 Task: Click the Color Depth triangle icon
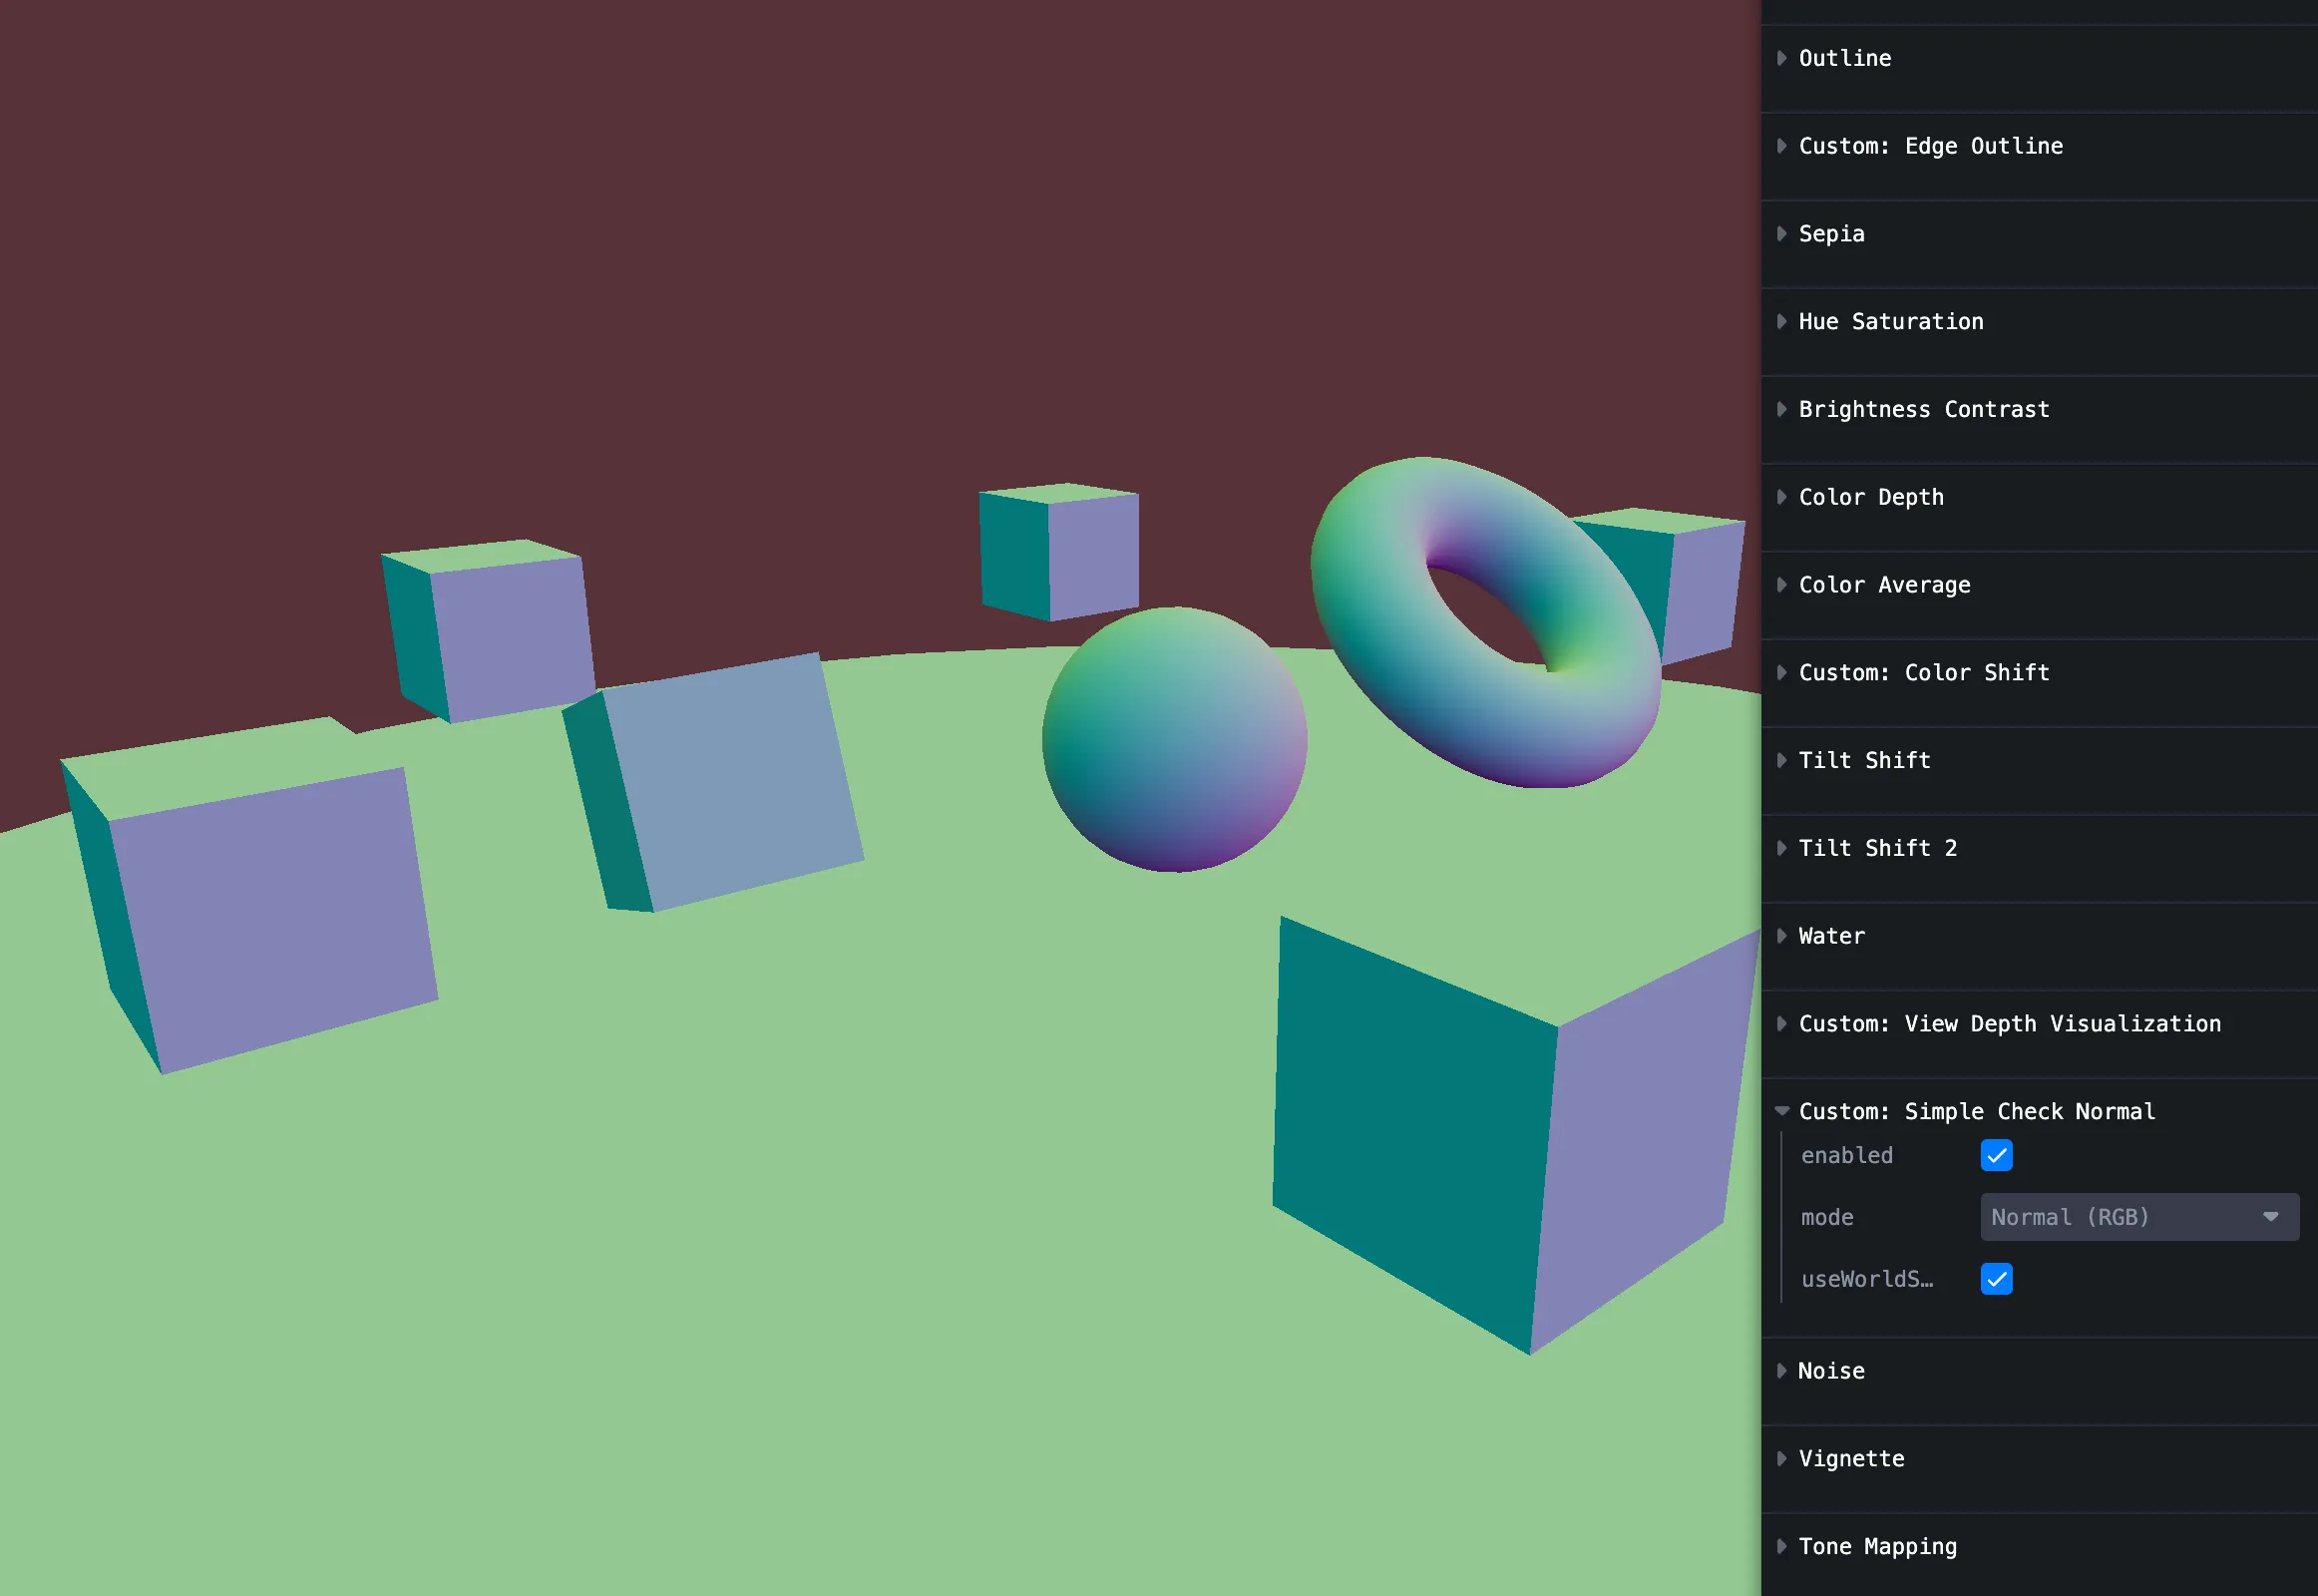(x=1782, y=497)
